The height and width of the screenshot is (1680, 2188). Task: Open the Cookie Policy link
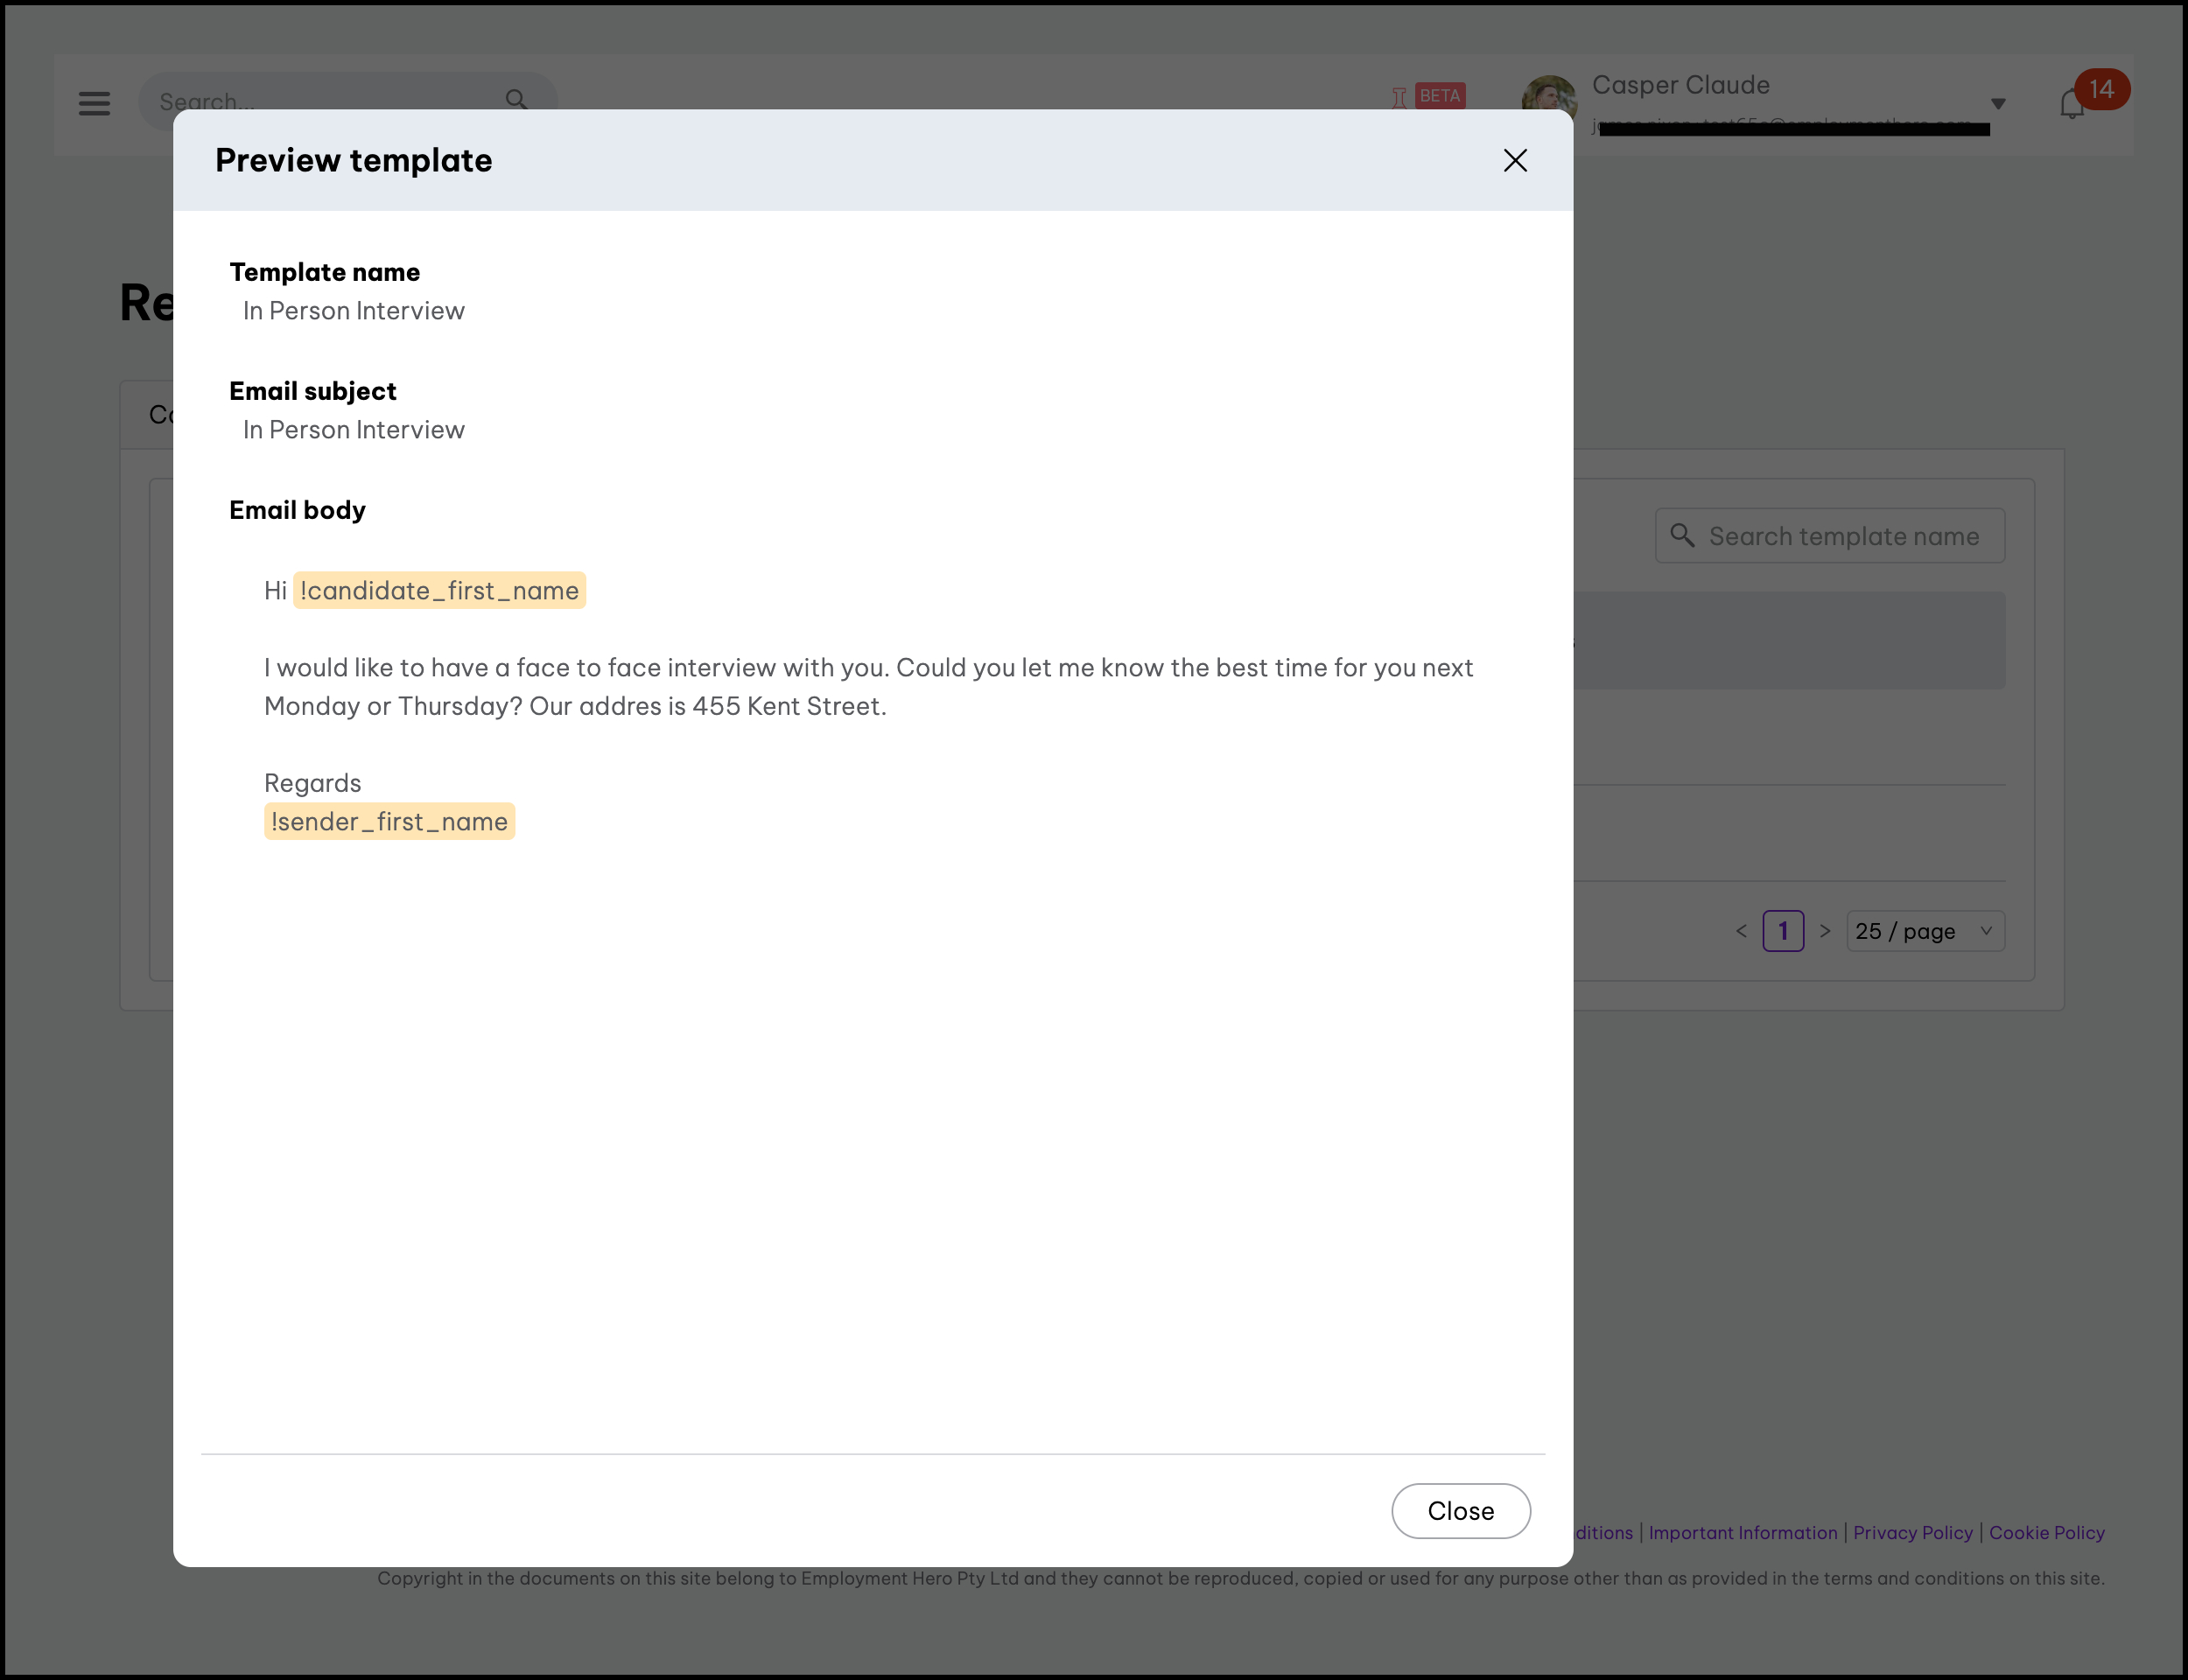tap(2046, 1533)
